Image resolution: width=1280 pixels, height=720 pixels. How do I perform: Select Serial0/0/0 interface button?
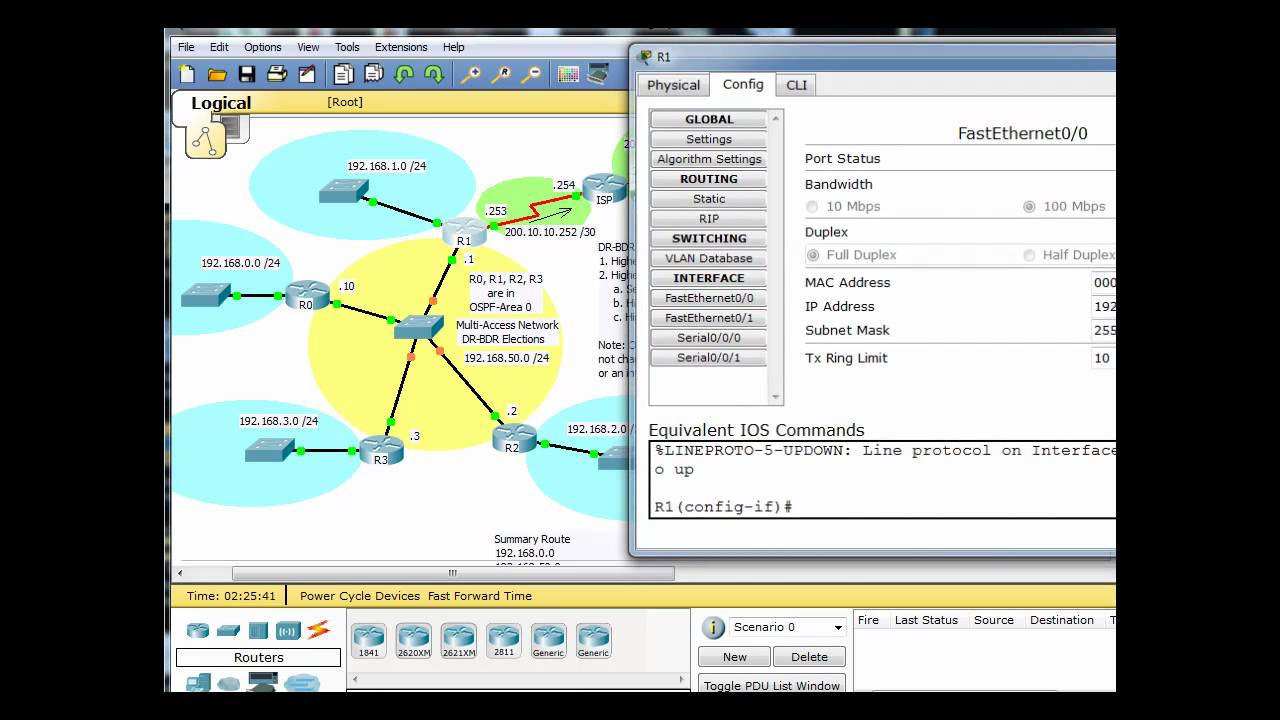click(709, 338)
